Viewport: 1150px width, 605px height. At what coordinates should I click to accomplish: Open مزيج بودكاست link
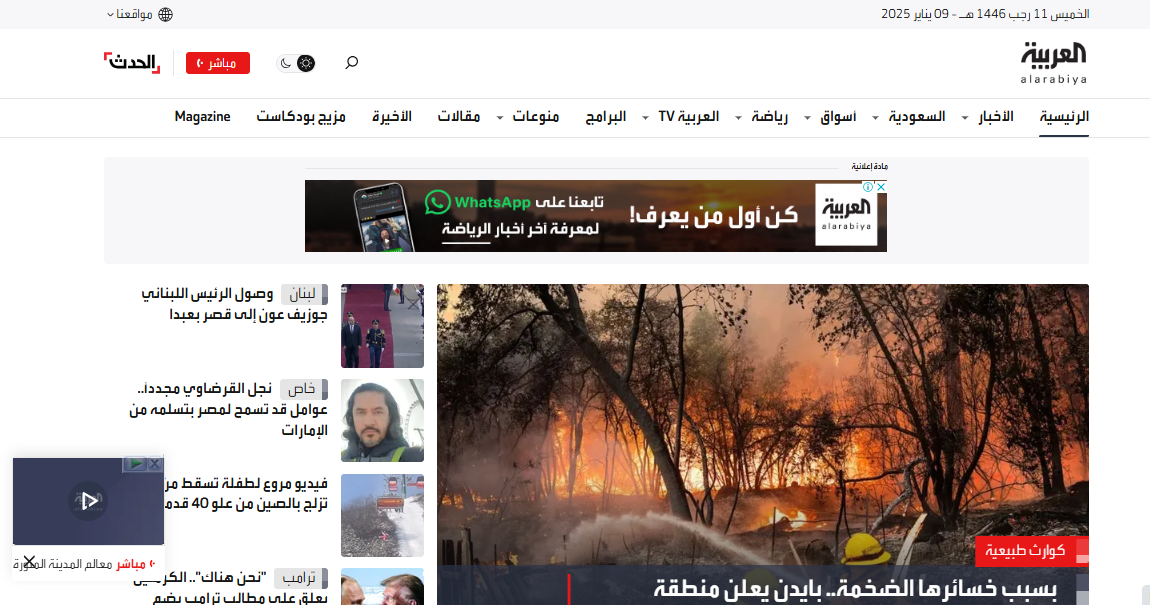coord(301,117)
